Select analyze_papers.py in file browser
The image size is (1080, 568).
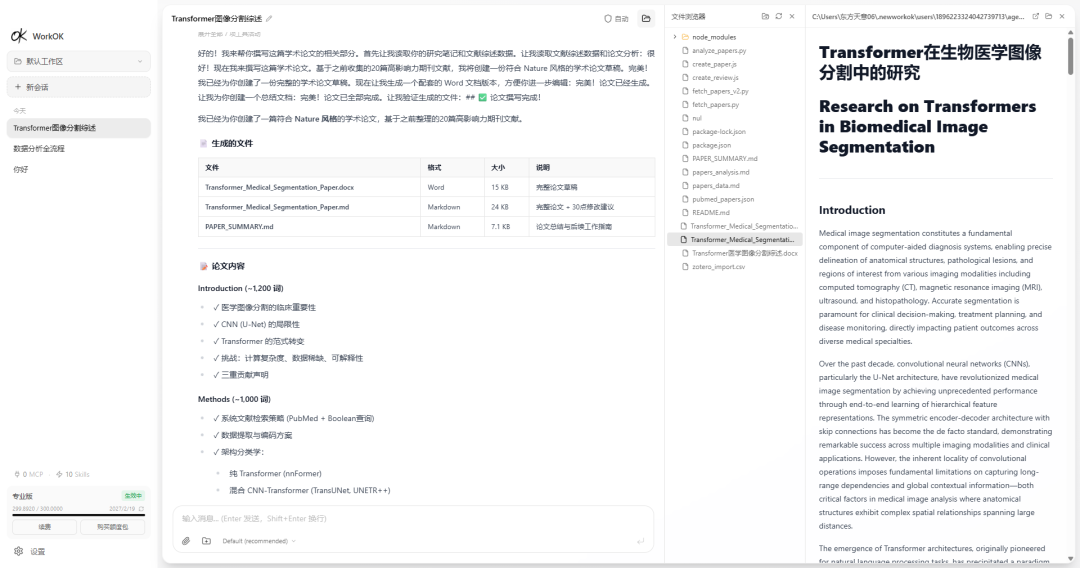[x=735, y=51]
